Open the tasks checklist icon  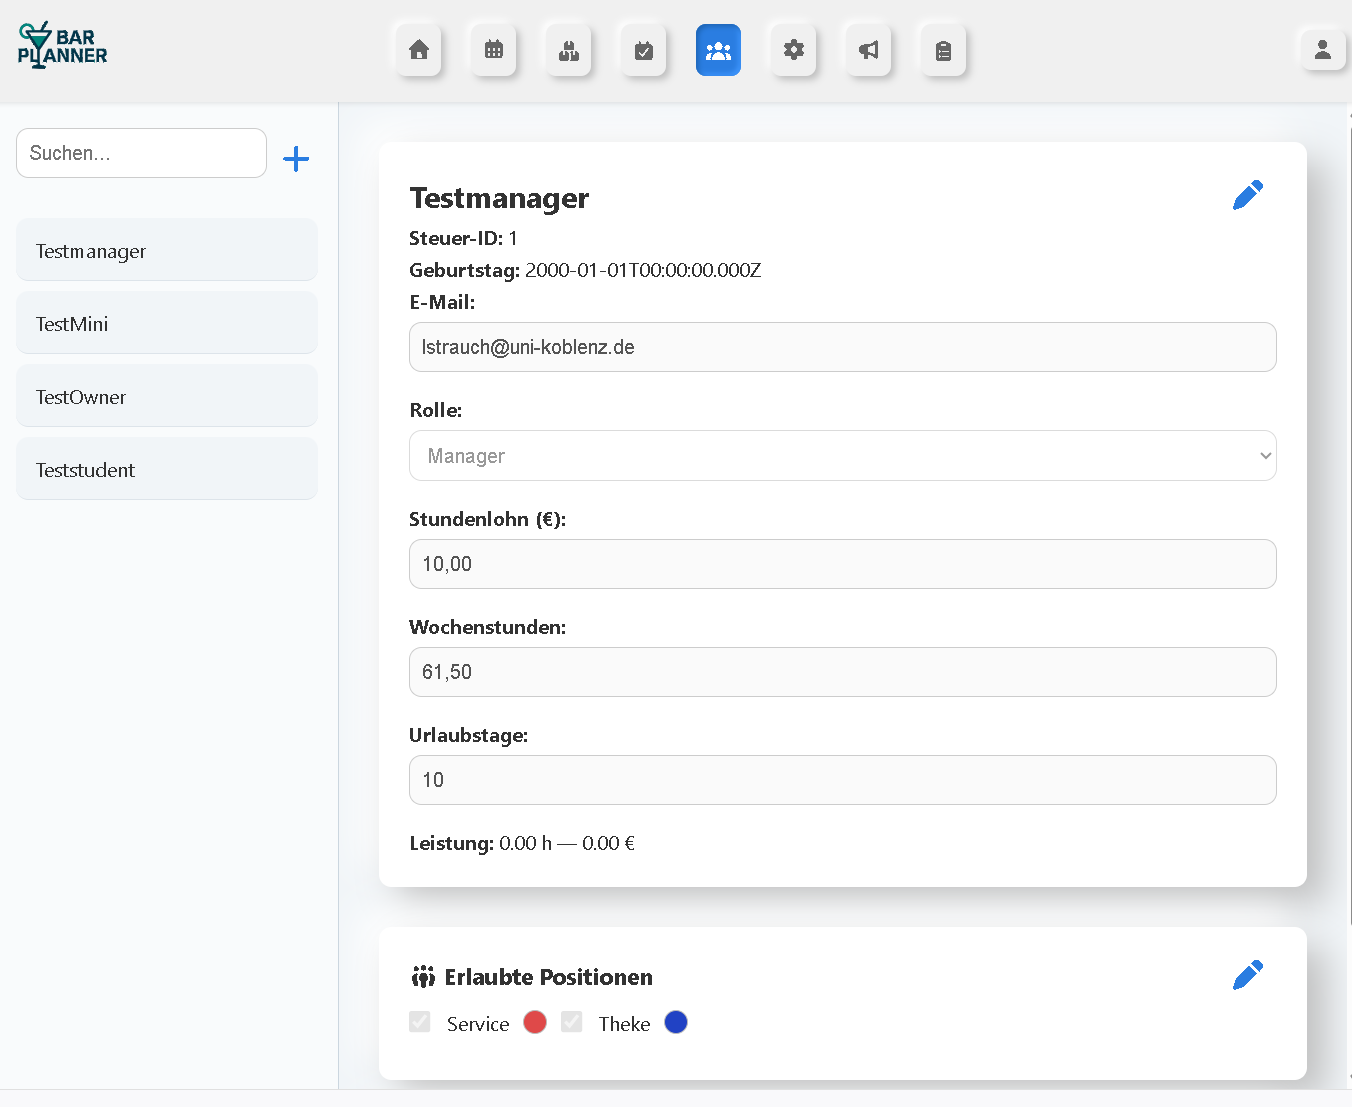coord(643,50)
